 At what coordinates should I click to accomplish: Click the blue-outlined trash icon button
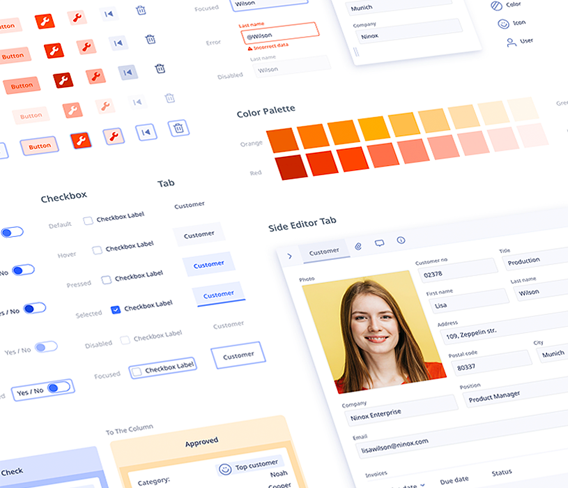click(x=178, y=128)
